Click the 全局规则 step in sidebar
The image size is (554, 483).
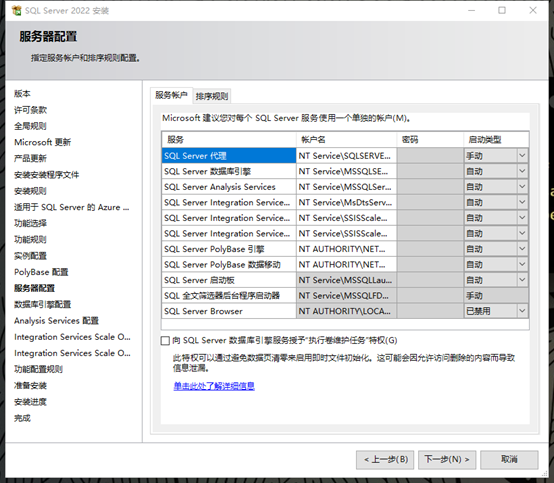click(30, 126)
